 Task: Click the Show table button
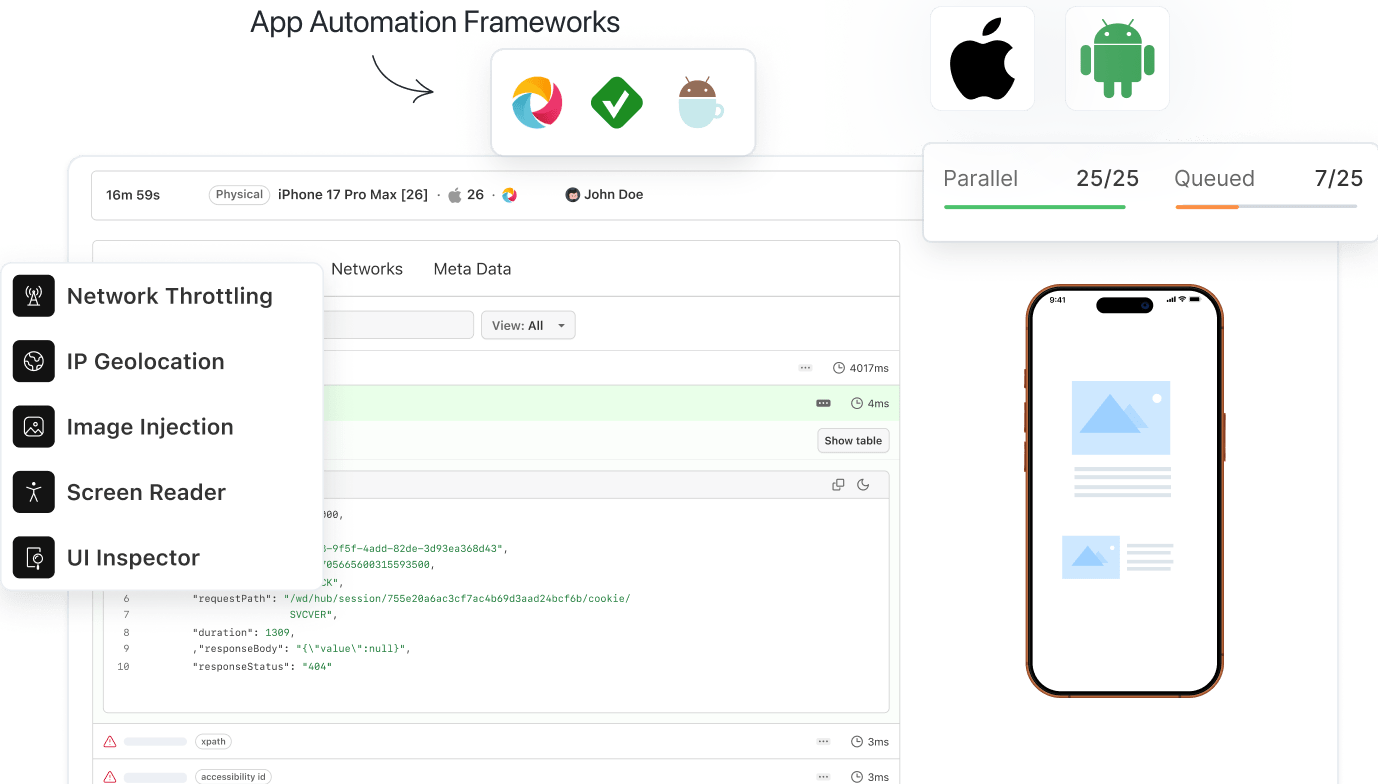[852, 440]
